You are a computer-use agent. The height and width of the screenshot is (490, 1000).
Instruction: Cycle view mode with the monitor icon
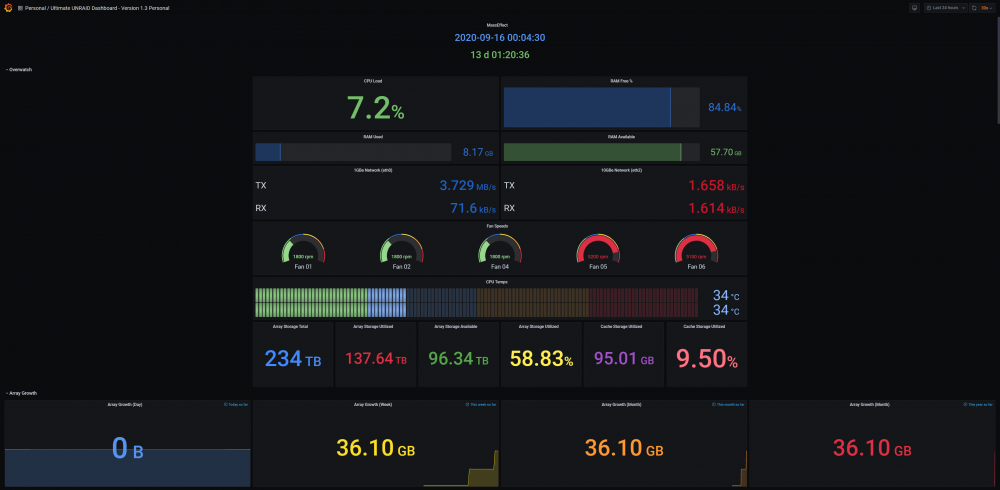tap(915, 8)
